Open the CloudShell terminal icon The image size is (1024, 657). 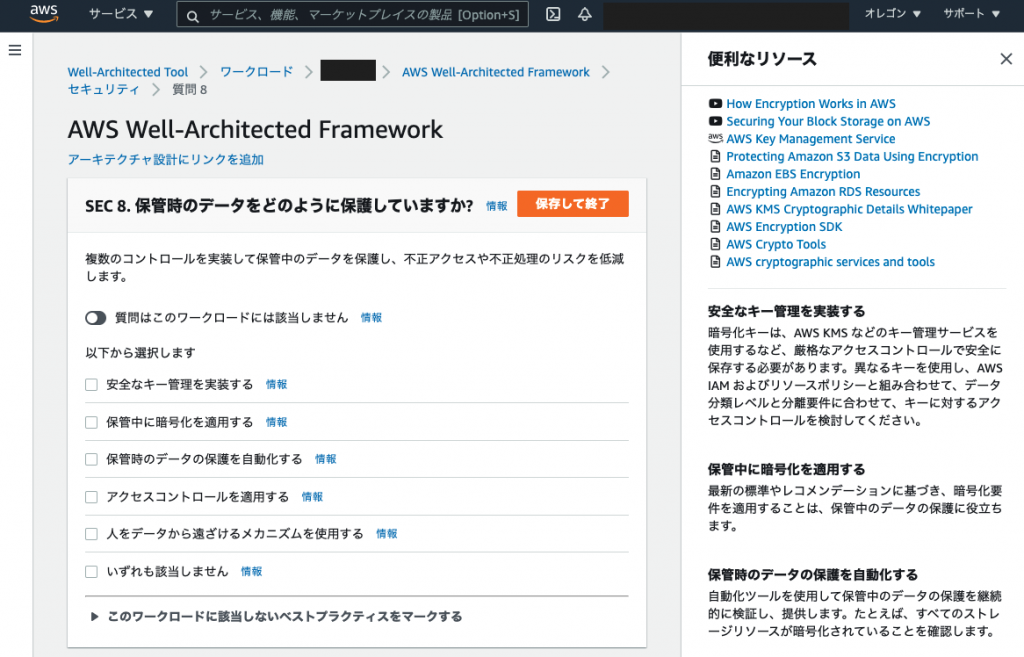coord(553,14)
